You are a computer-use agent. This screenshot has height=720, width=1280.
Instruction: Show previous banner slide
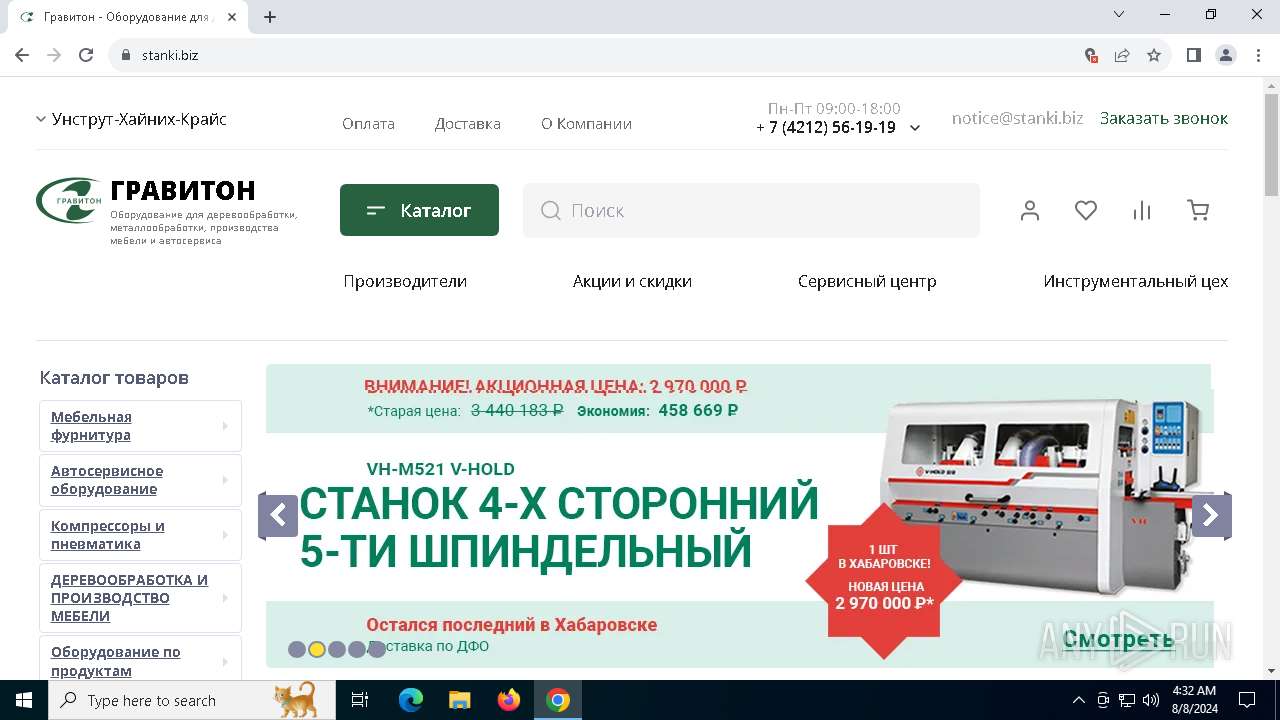click(278, 516)
